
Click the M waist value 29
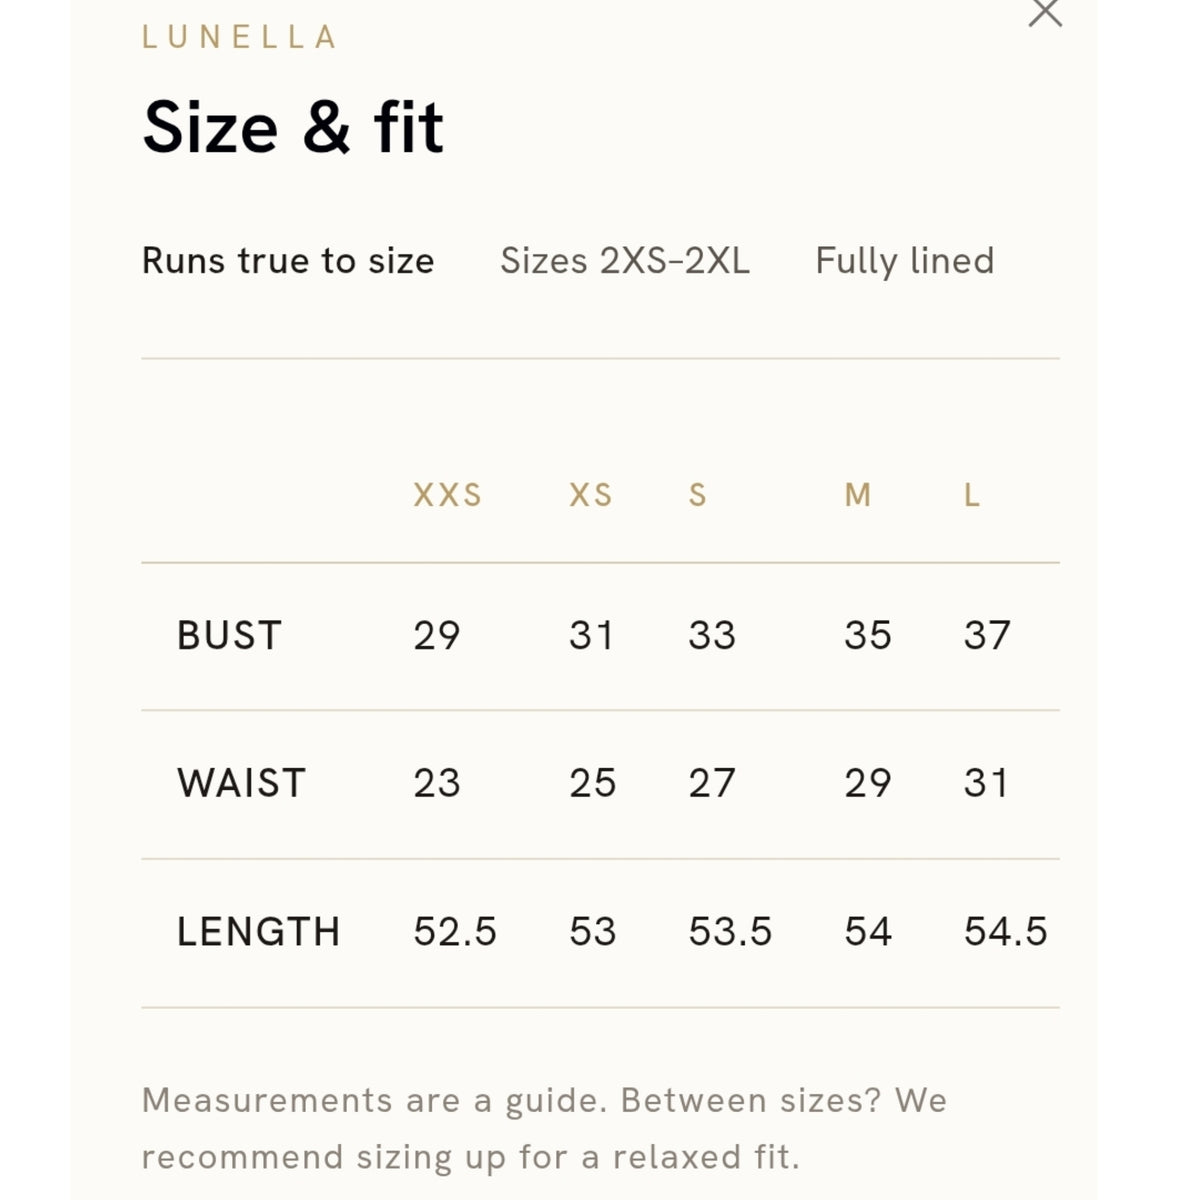(x=868, y=783)
